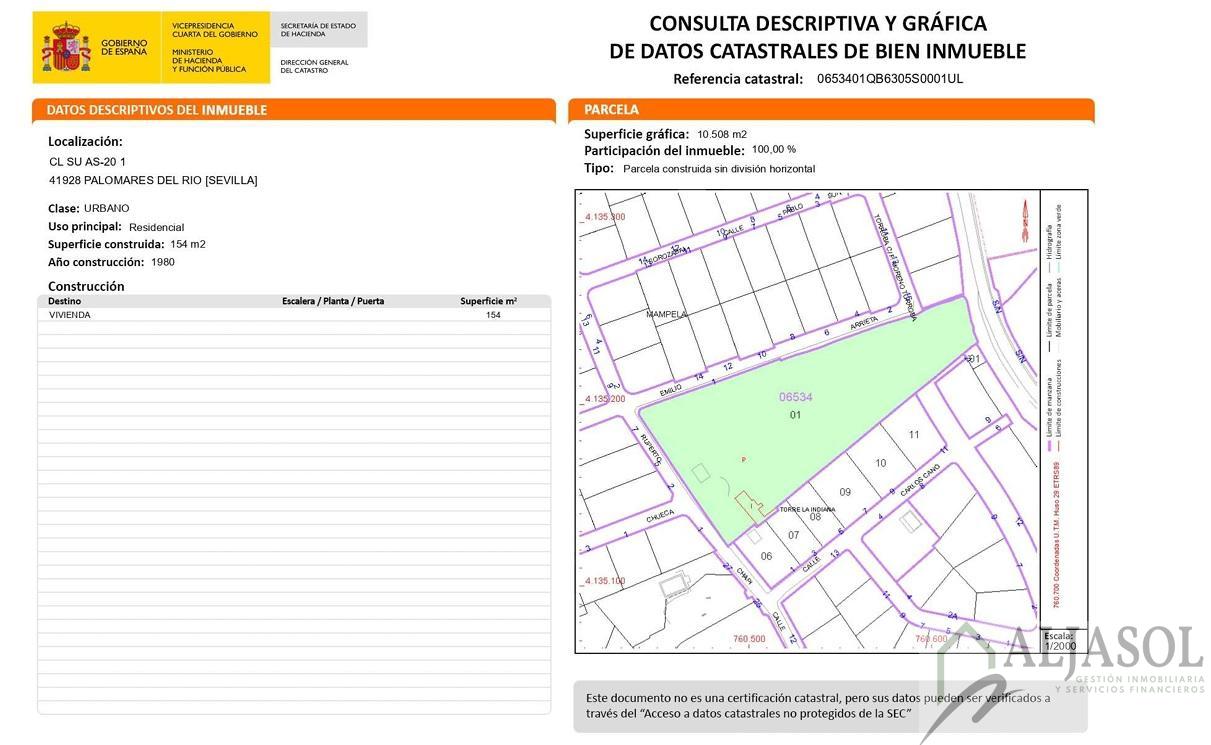
Task: Click the 'PARCELA' orange section header
Action: (611, 110)
